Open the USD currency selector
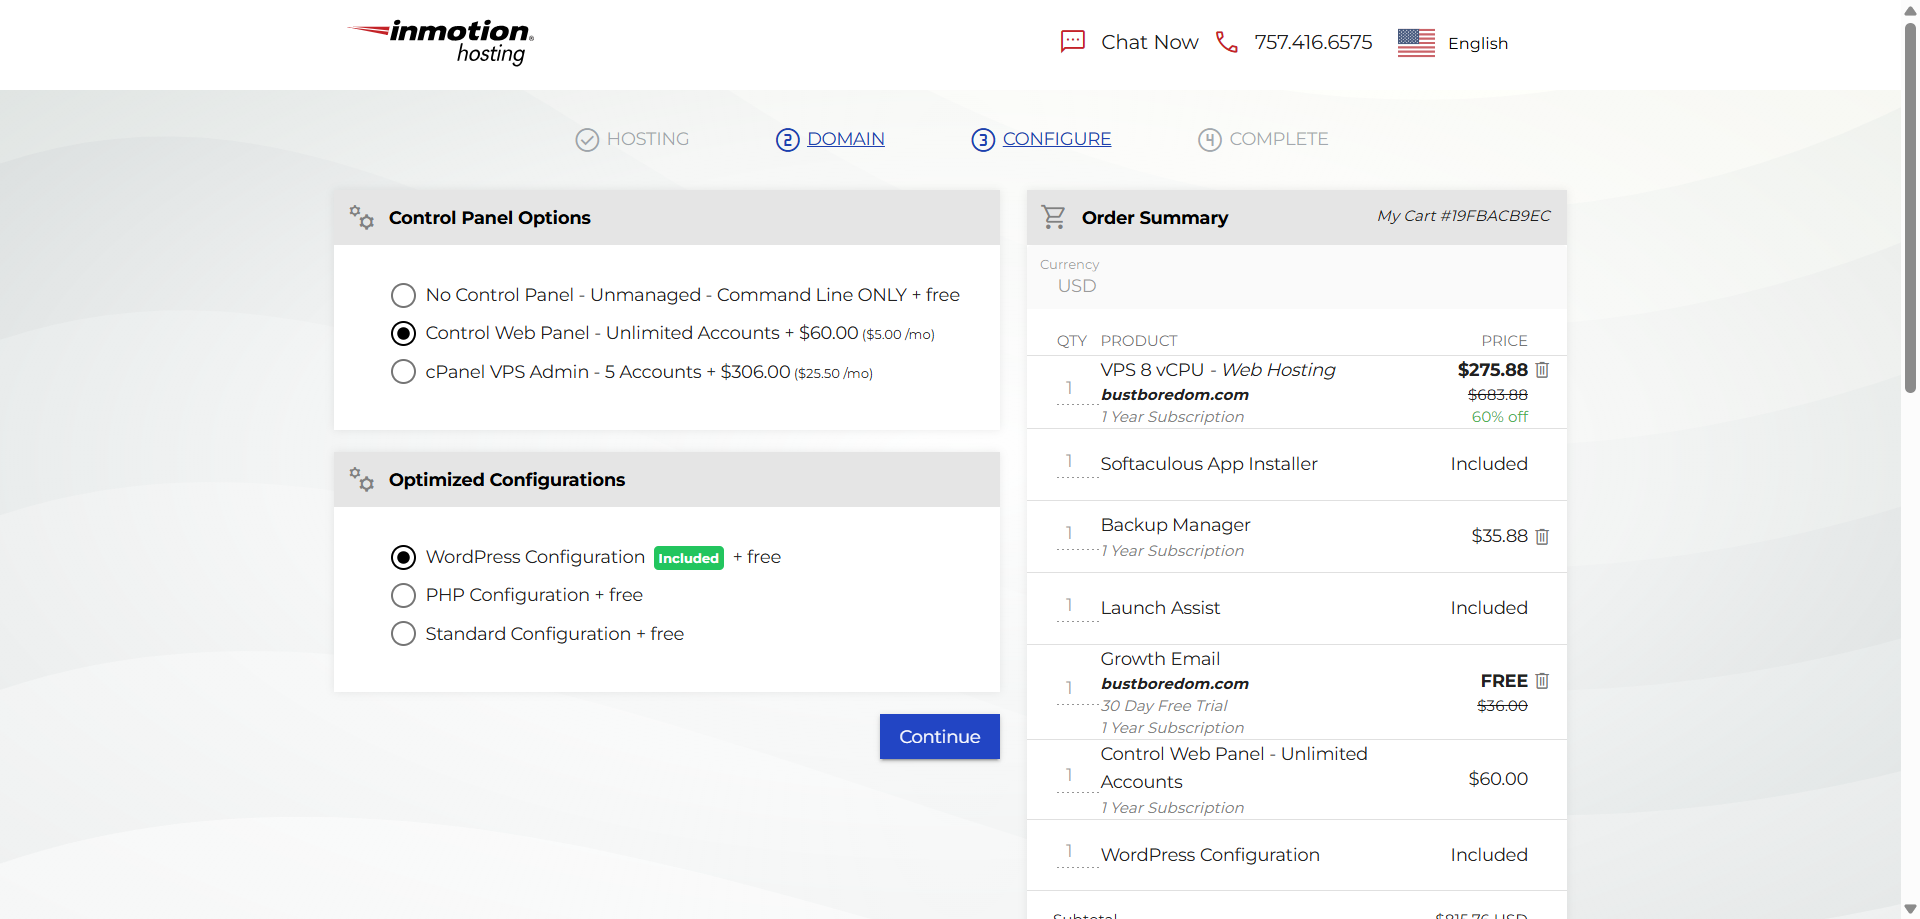 1077,286
